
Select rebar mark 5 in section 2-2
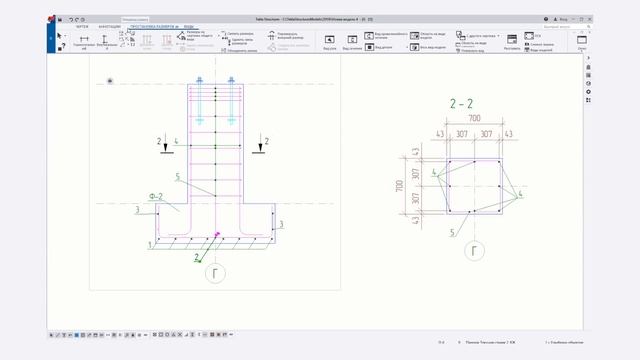coord(452,233)
